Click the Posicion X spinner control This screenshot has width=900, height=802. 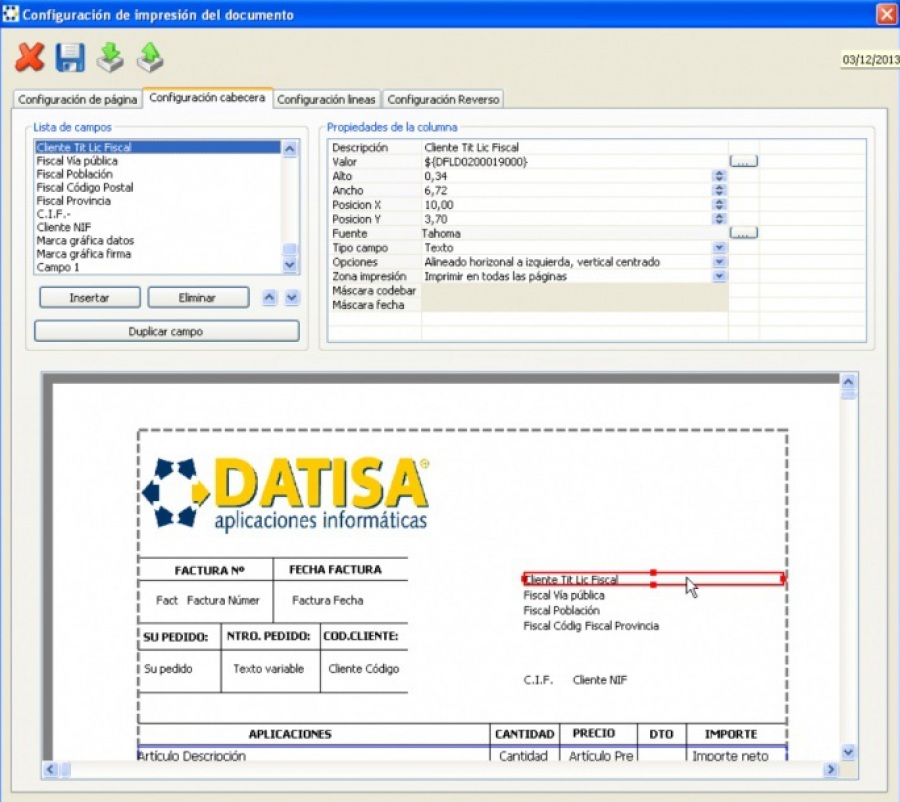(719, 204)
